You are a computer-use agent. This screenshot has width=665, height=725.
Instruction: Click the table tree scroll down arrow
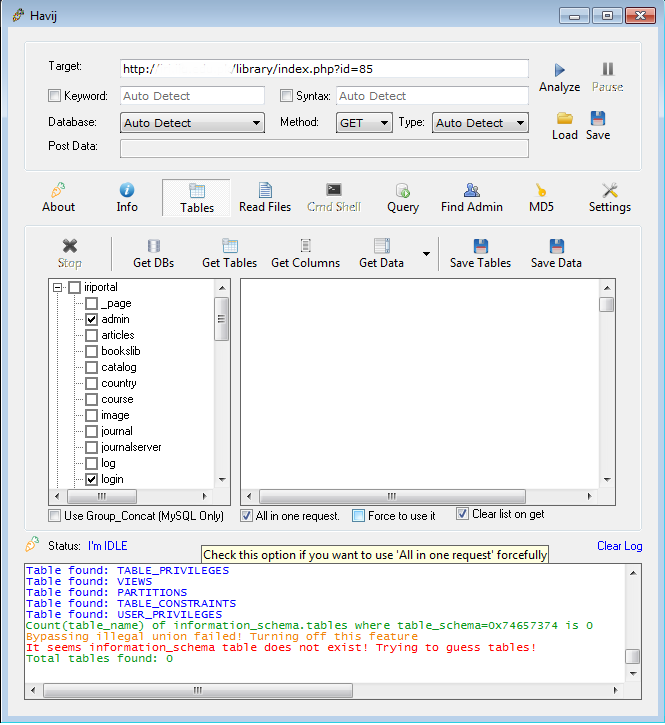[222, 479]
